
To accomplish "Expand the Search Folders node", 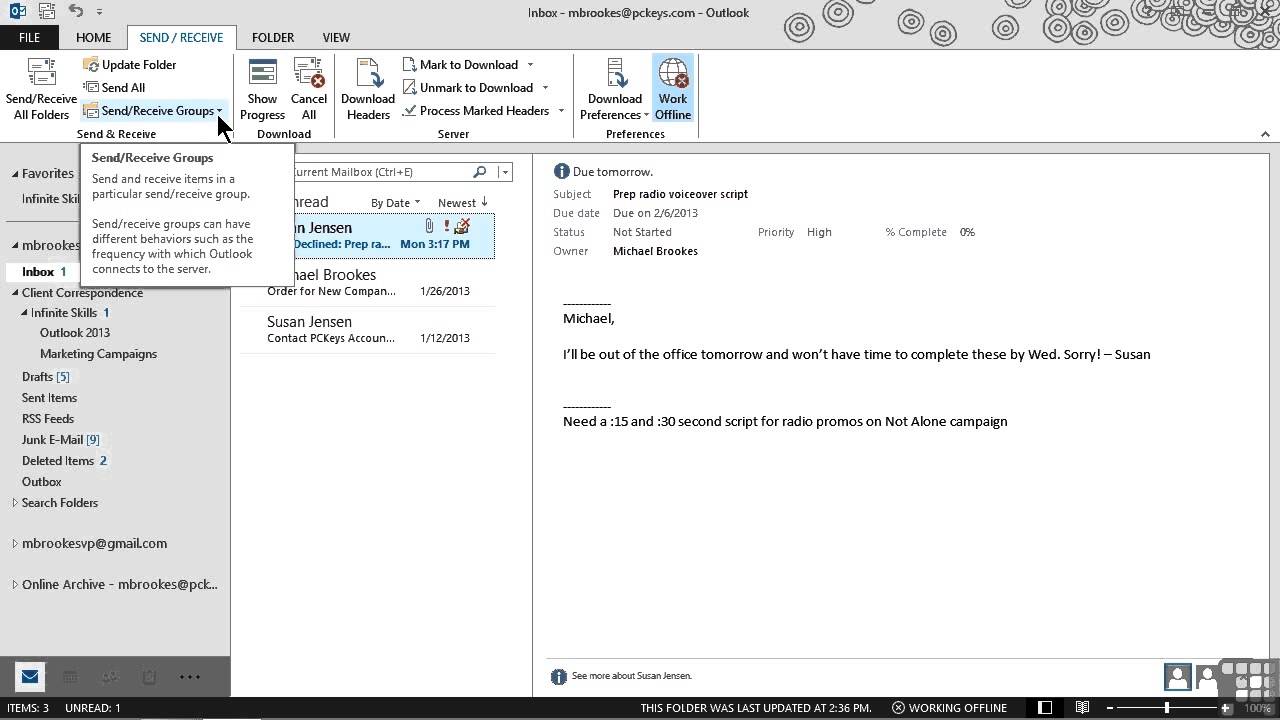I will pos(15,503).
